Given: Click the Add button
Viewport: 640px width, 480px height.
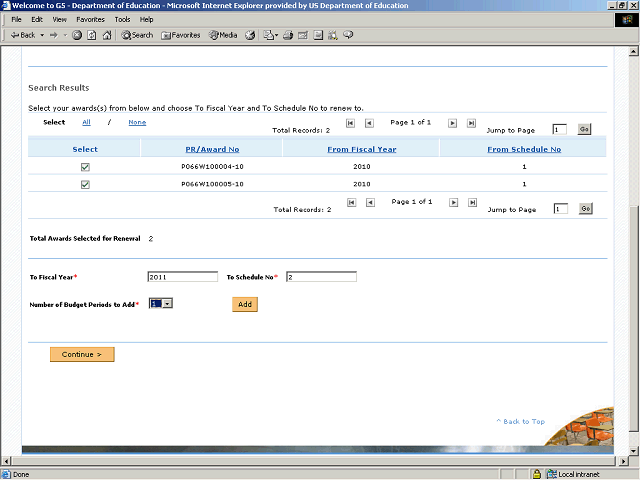Looking at the screenshot, I should click(245, 304).
